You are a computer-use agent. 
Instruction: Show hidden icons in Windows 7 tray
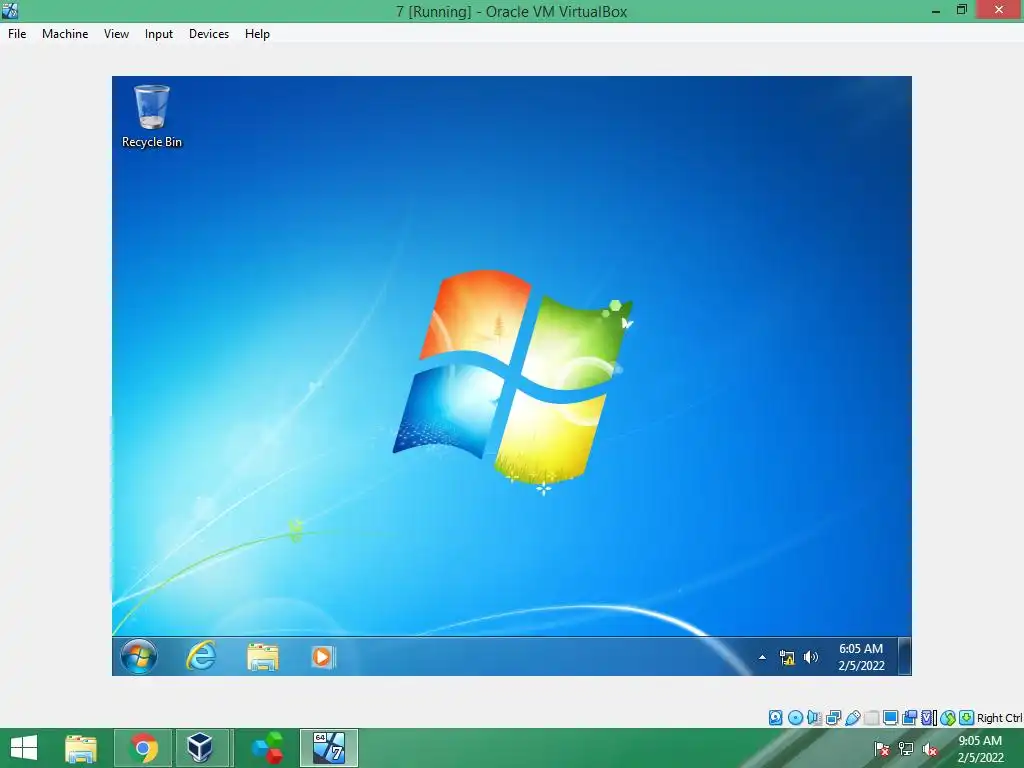coord(762,658)
